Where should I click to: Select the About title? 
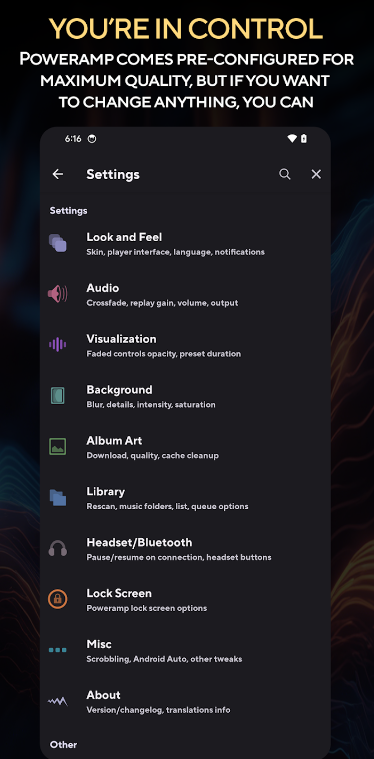click(103, 695)
